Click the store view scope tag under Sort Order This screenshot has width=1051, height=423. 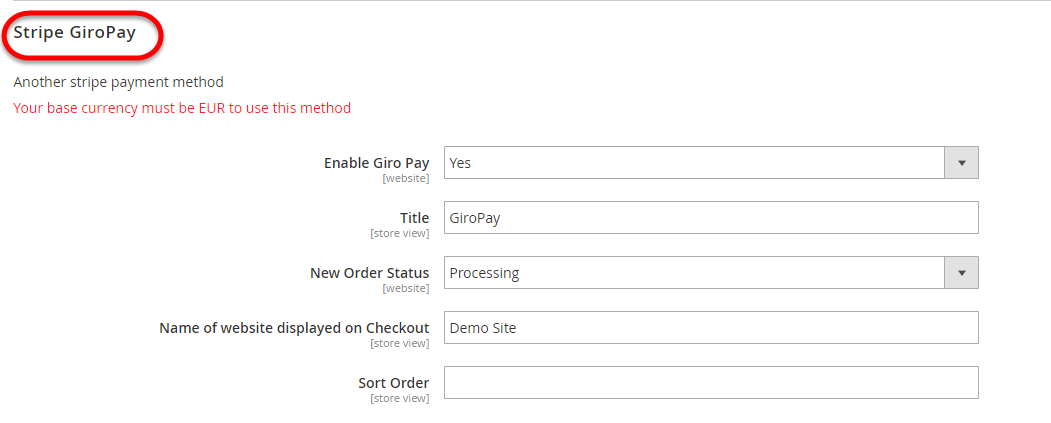pos(399,399)
